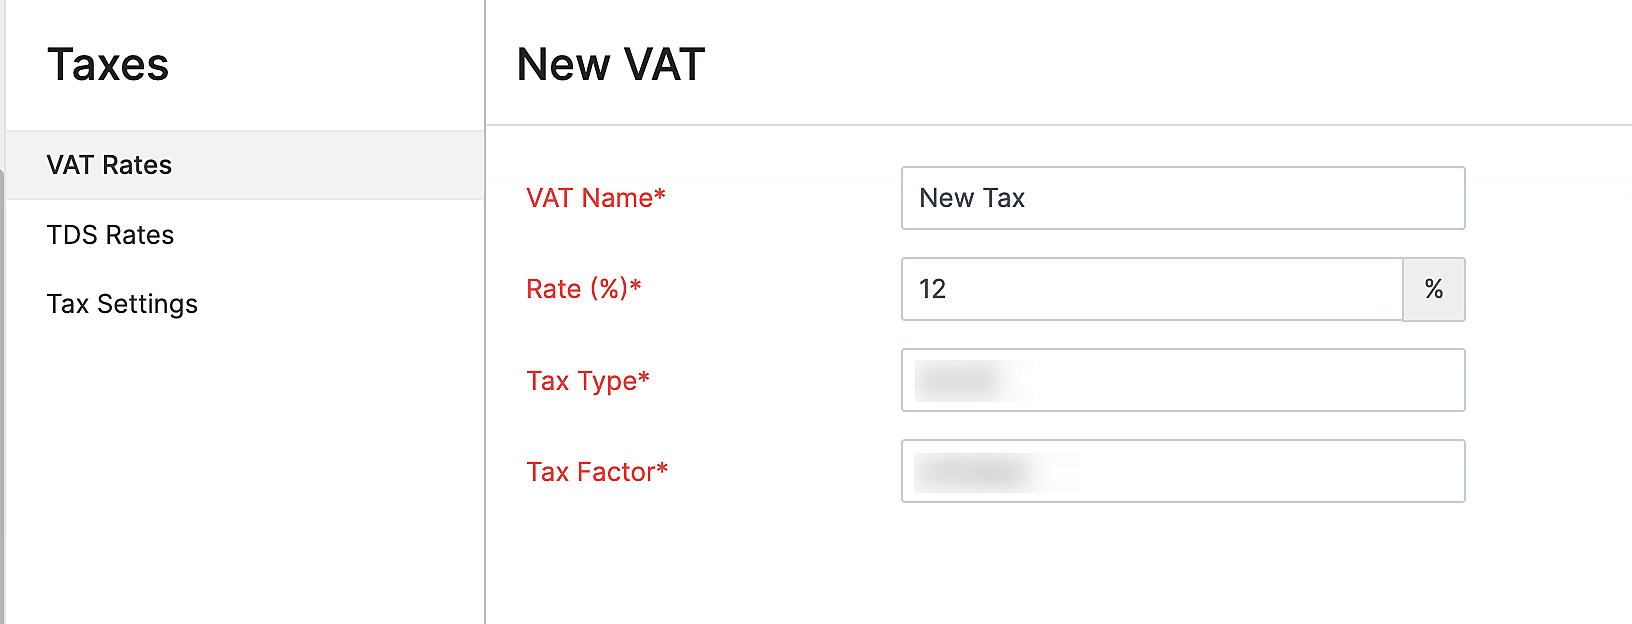
Task: Click the Rate (%) label
Action: pos(583,289)
